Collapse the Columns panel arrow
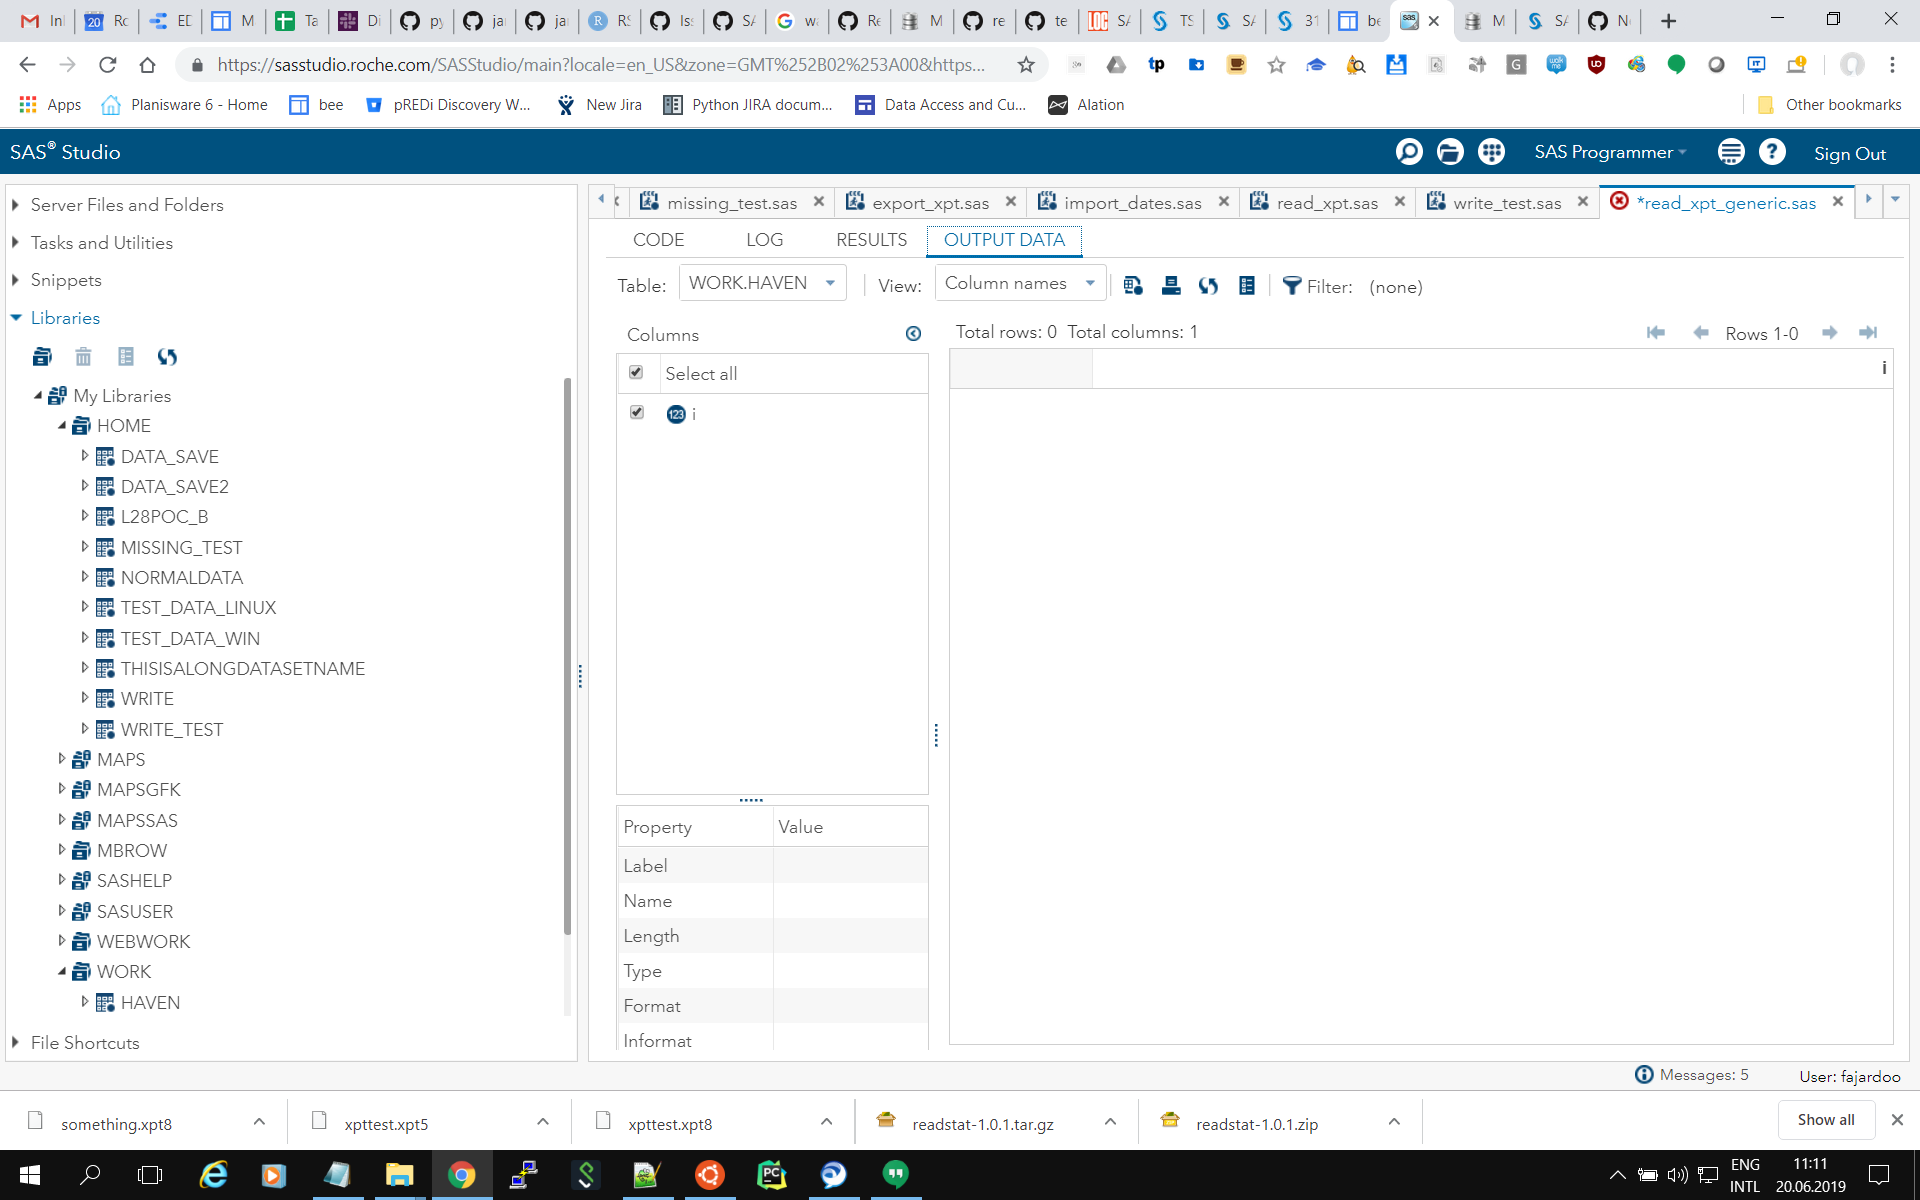Viewport: 1920px width, 1200px height. 913,334
